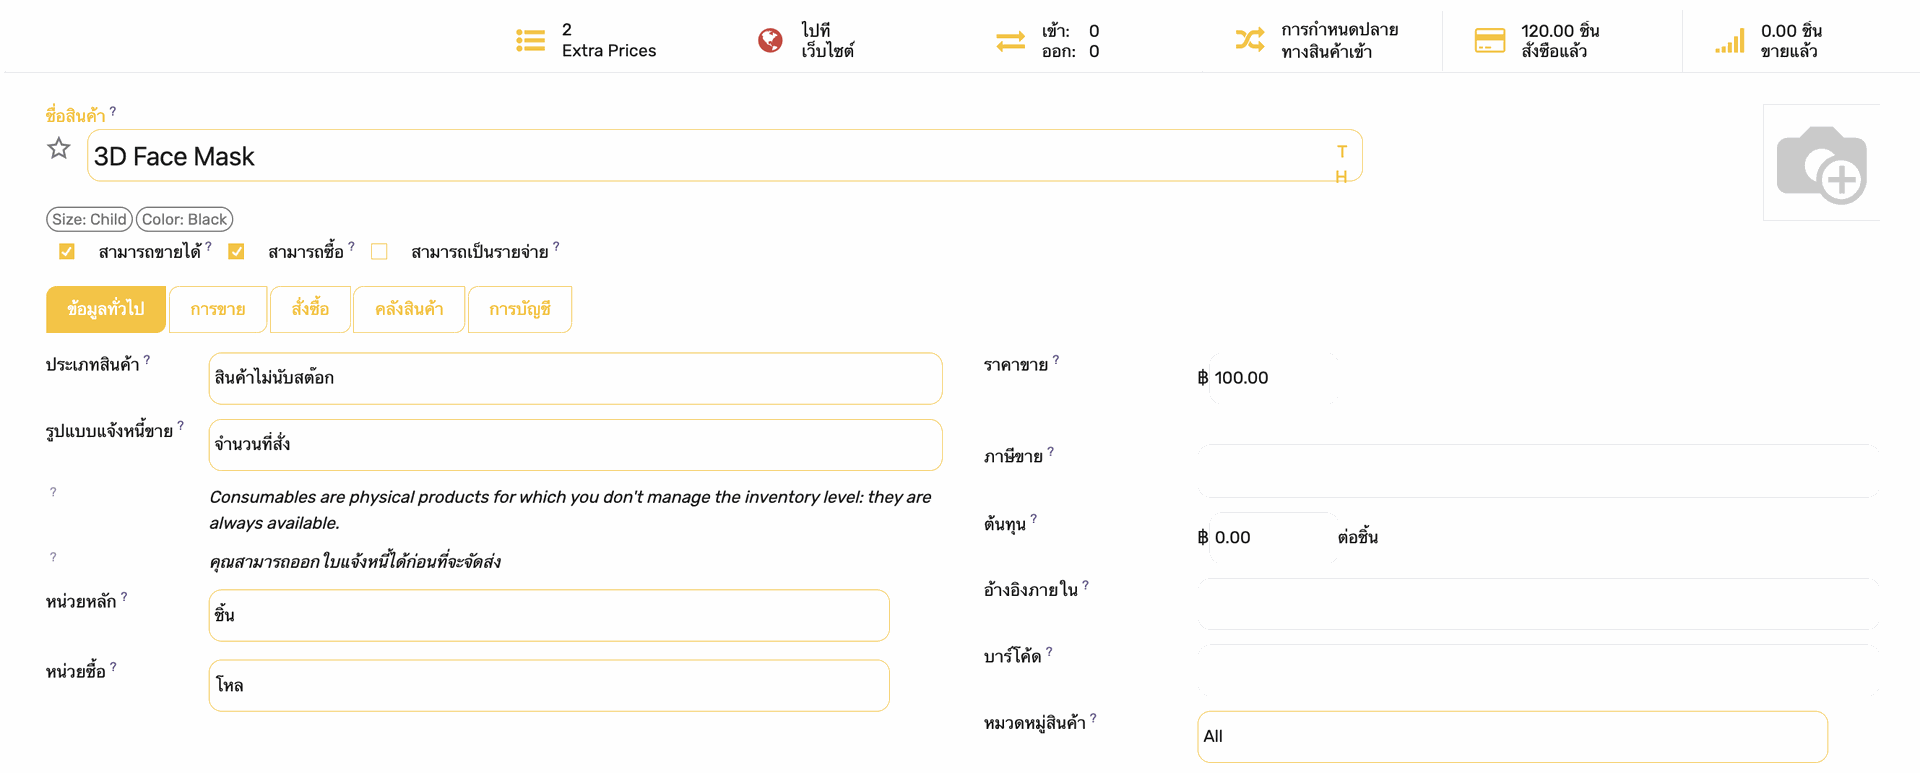Click the purchased units credit card icon
The height and width of the screenshot is (773, 1920).
point(1490,40)
